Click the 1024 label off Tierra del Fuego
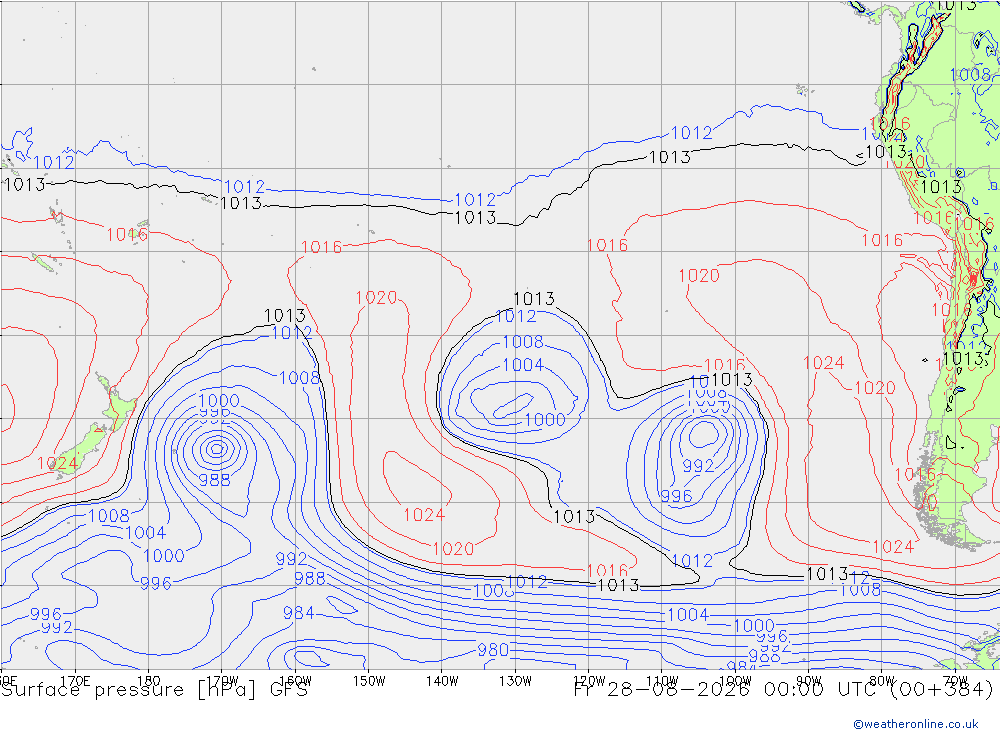Image resolution: width=1000 pixels, height=733 pixels. pos(893,547)
